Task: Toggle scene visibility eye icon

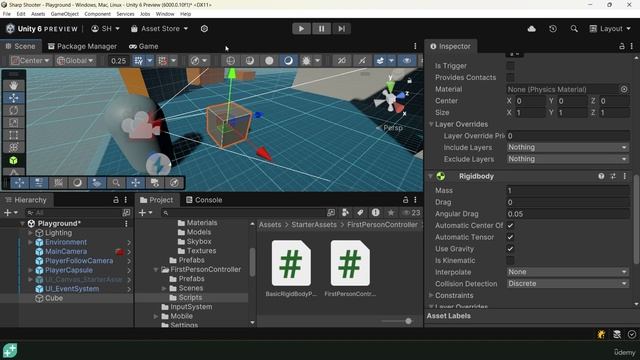Action: pyautogui.click(x=407, y=60)
